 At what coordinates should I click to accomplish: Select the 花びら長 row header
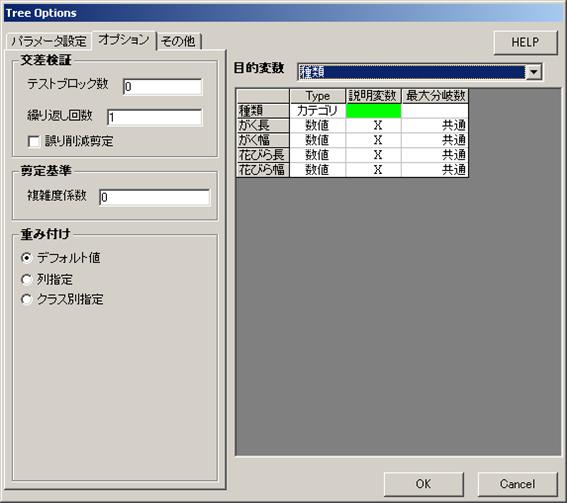coord(263,155)
